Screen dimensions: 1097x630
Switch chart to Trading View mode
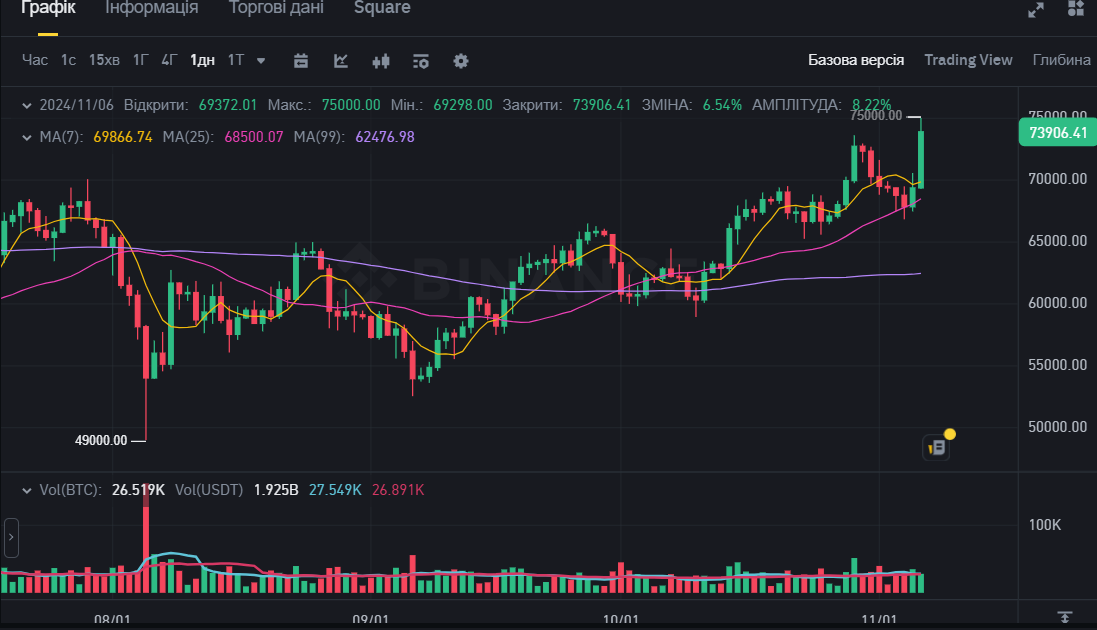(x=967, y=60)
